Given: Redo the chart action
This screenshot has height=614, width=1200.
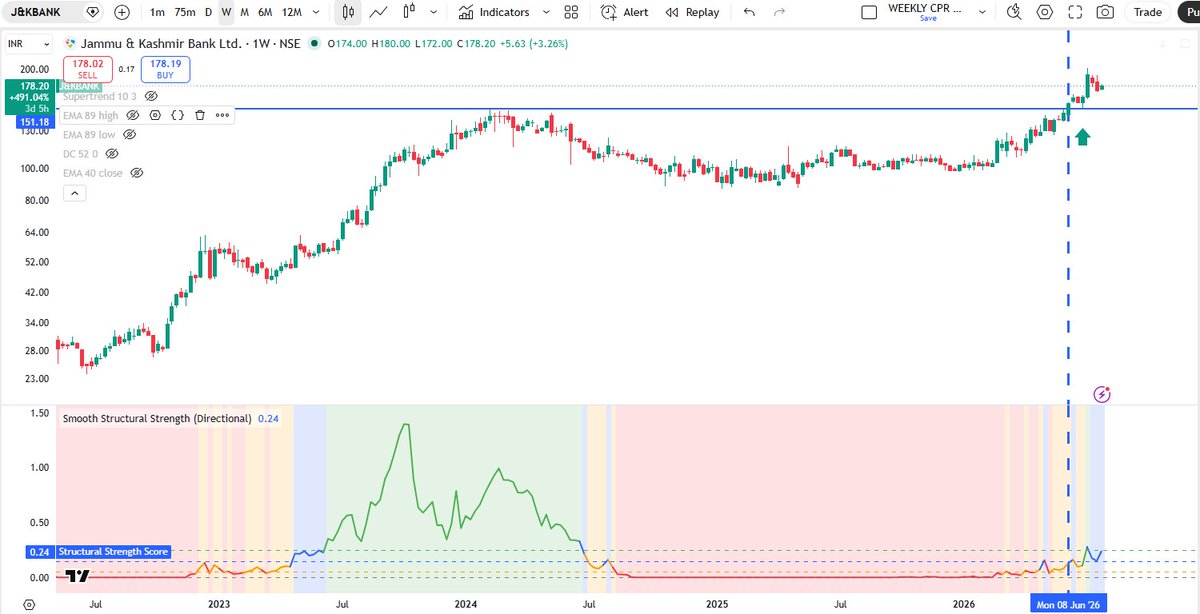Looking at the screenshot, I should point(781,12).
